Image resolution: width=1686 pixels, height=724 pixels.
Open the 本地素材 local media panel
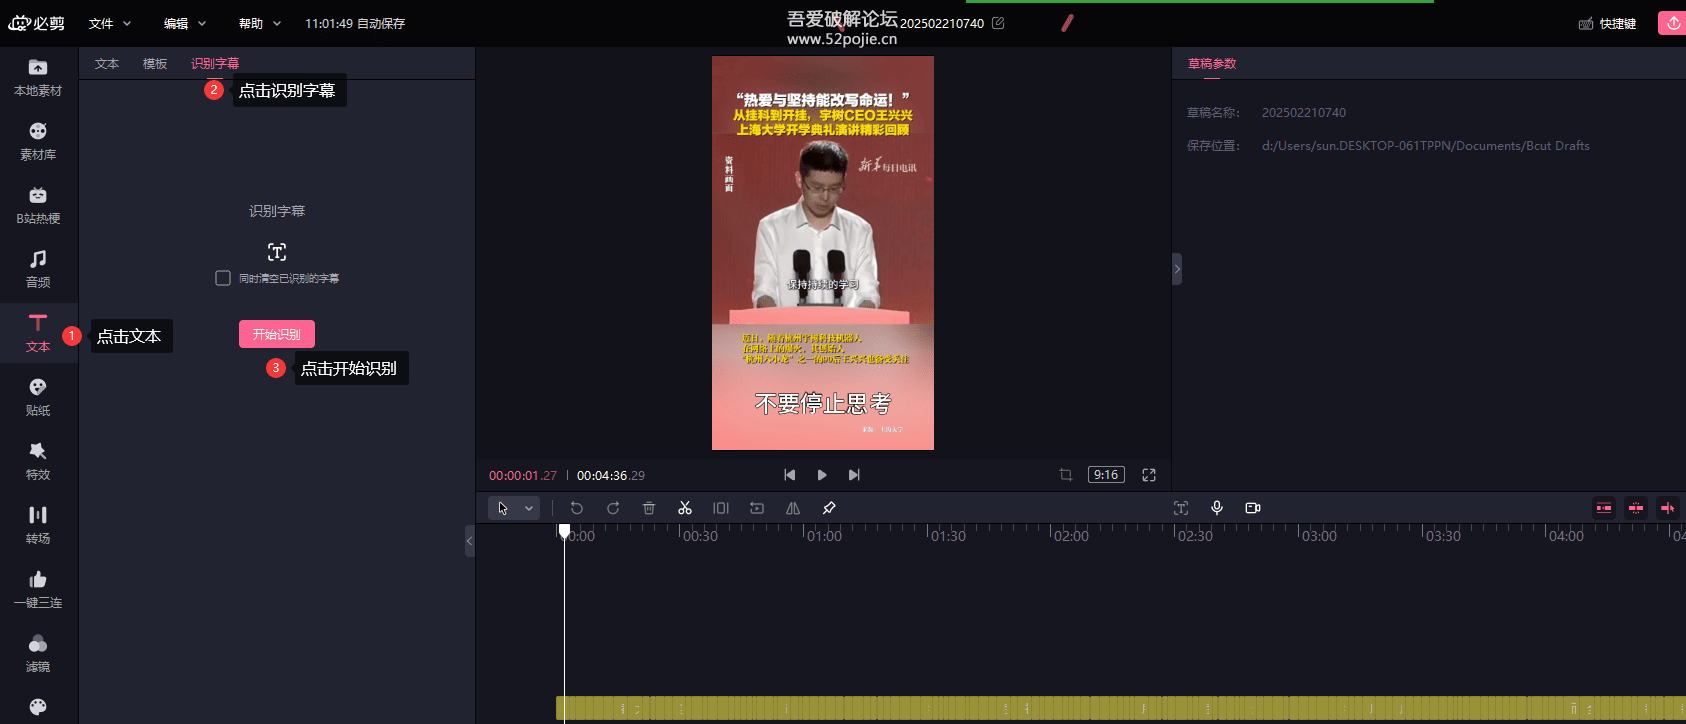tap(38, 78)
